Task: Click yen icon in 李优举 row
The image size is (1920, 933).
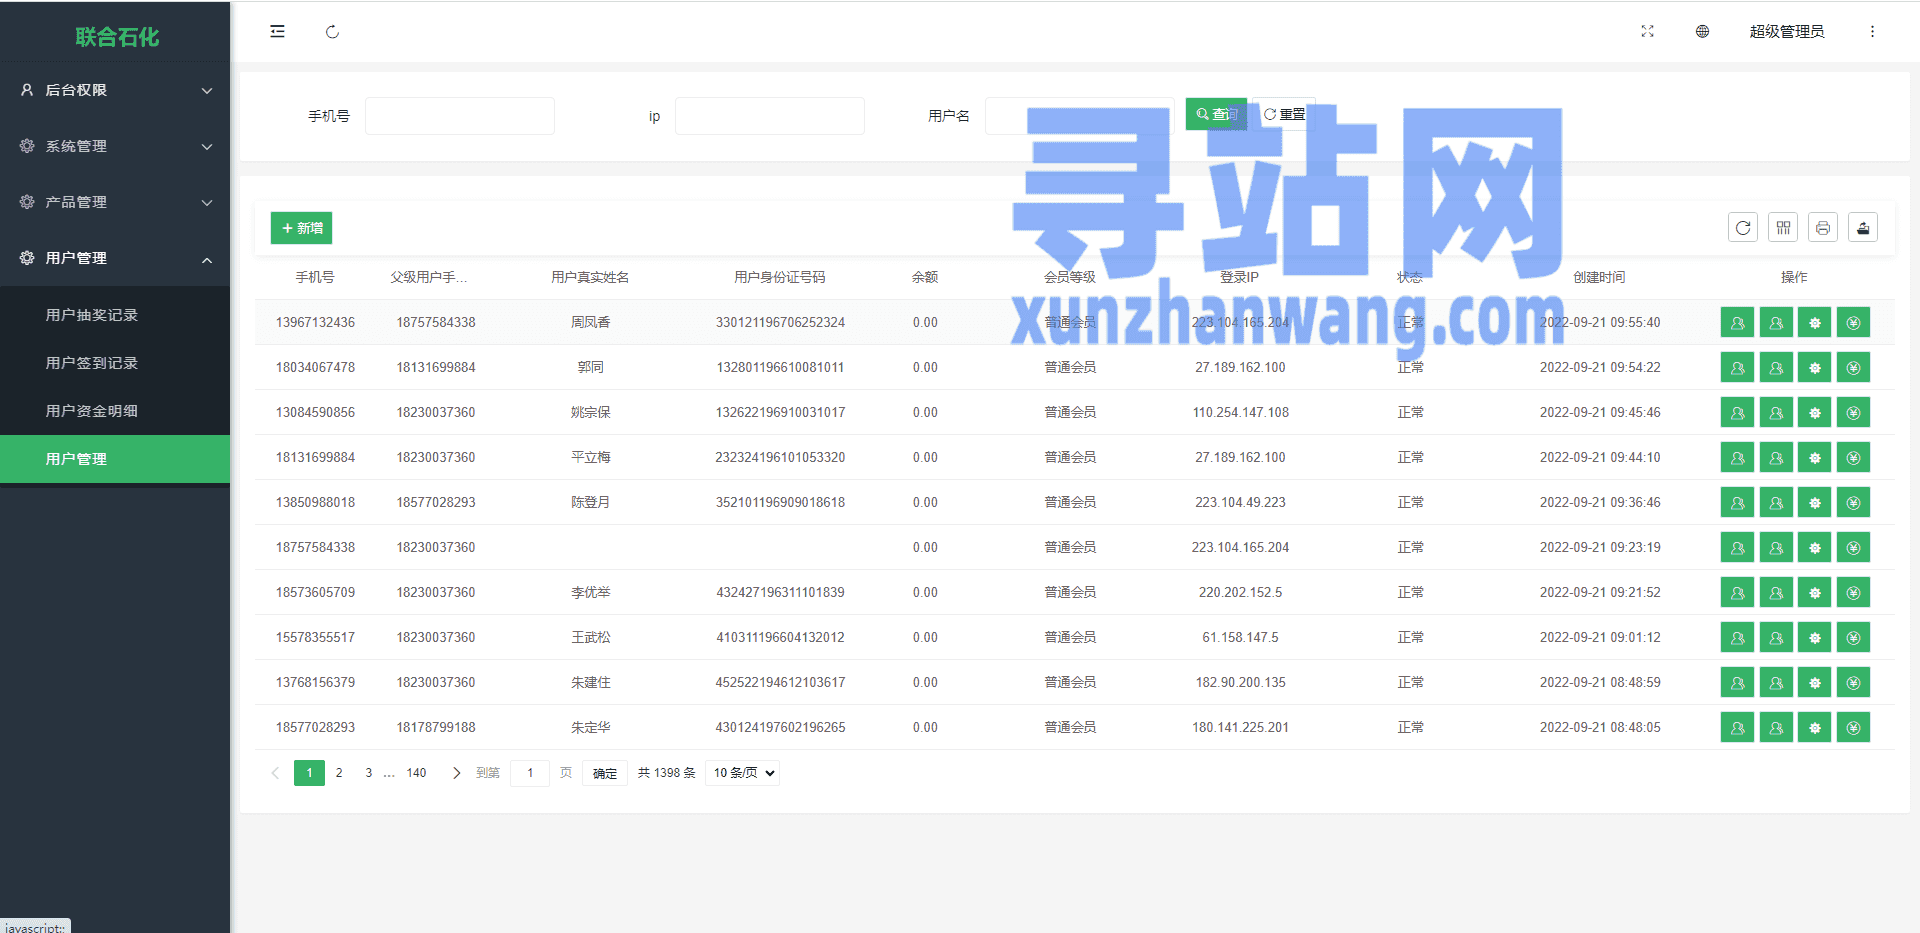Action: pyautogui.click(x=1853, y=593)
